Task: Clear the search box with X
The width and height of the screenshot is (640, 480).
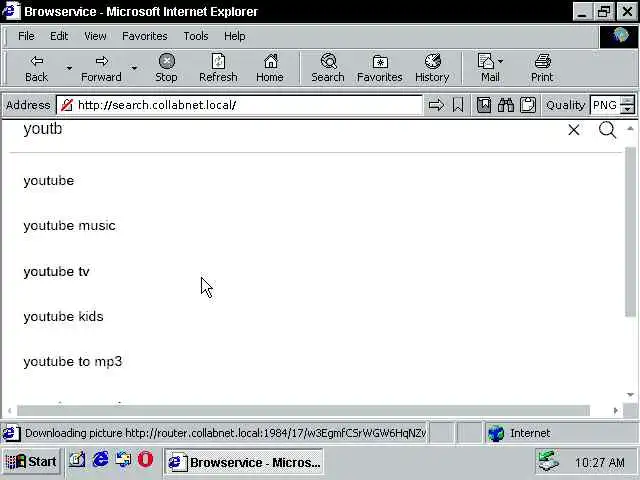Action: coord(574,130)
